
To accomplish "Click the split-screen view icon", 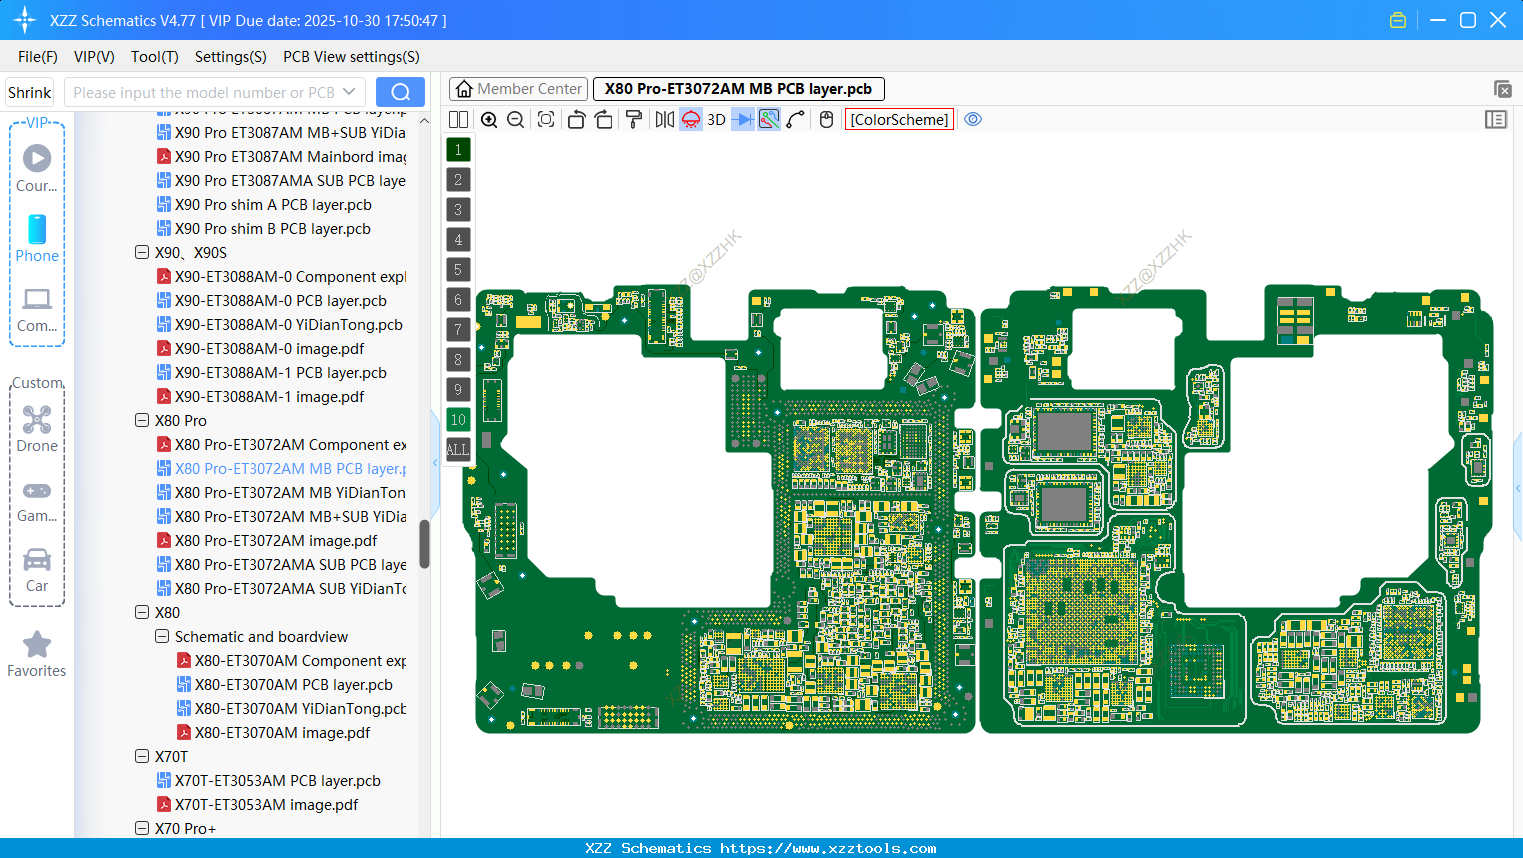I will tap(458, 119).
